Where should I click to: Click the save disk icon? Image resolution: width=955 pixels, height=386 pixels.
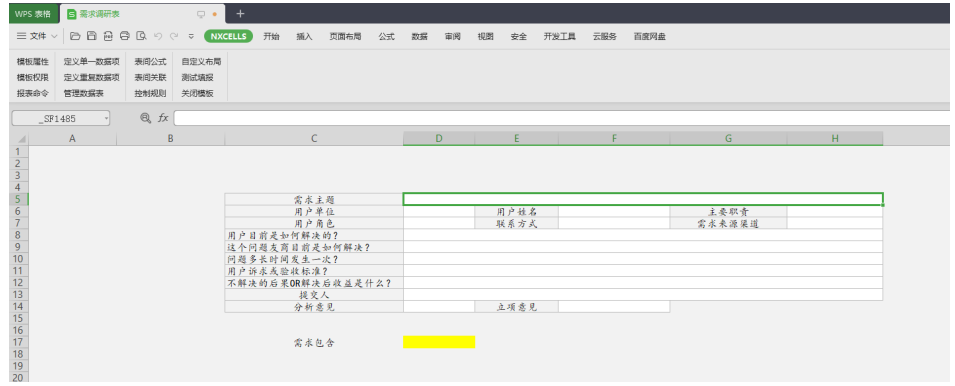pos(91,37)
